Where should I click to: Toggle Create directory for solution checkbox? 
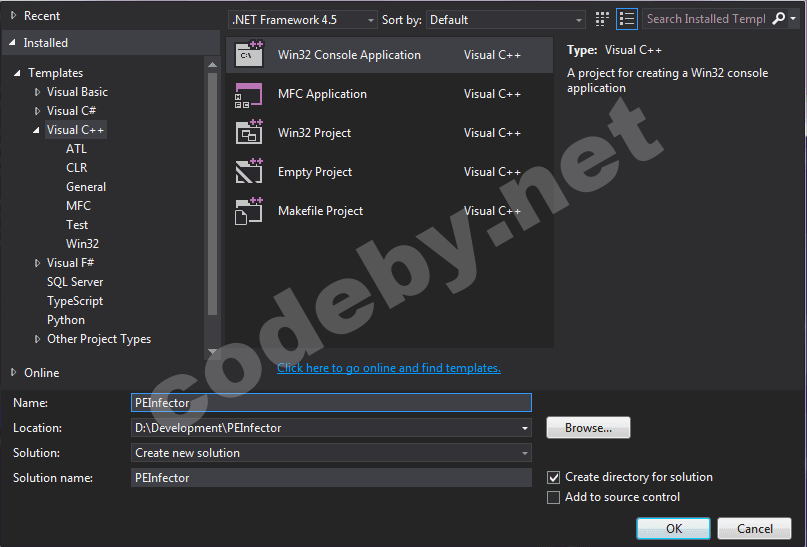pyautogui.click(x=554, y=478)
